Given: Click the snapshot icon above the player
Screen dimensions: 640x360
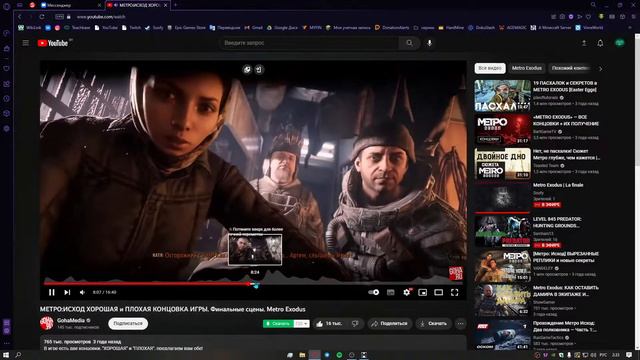Looking at the screenshot, I should [259, 70].
